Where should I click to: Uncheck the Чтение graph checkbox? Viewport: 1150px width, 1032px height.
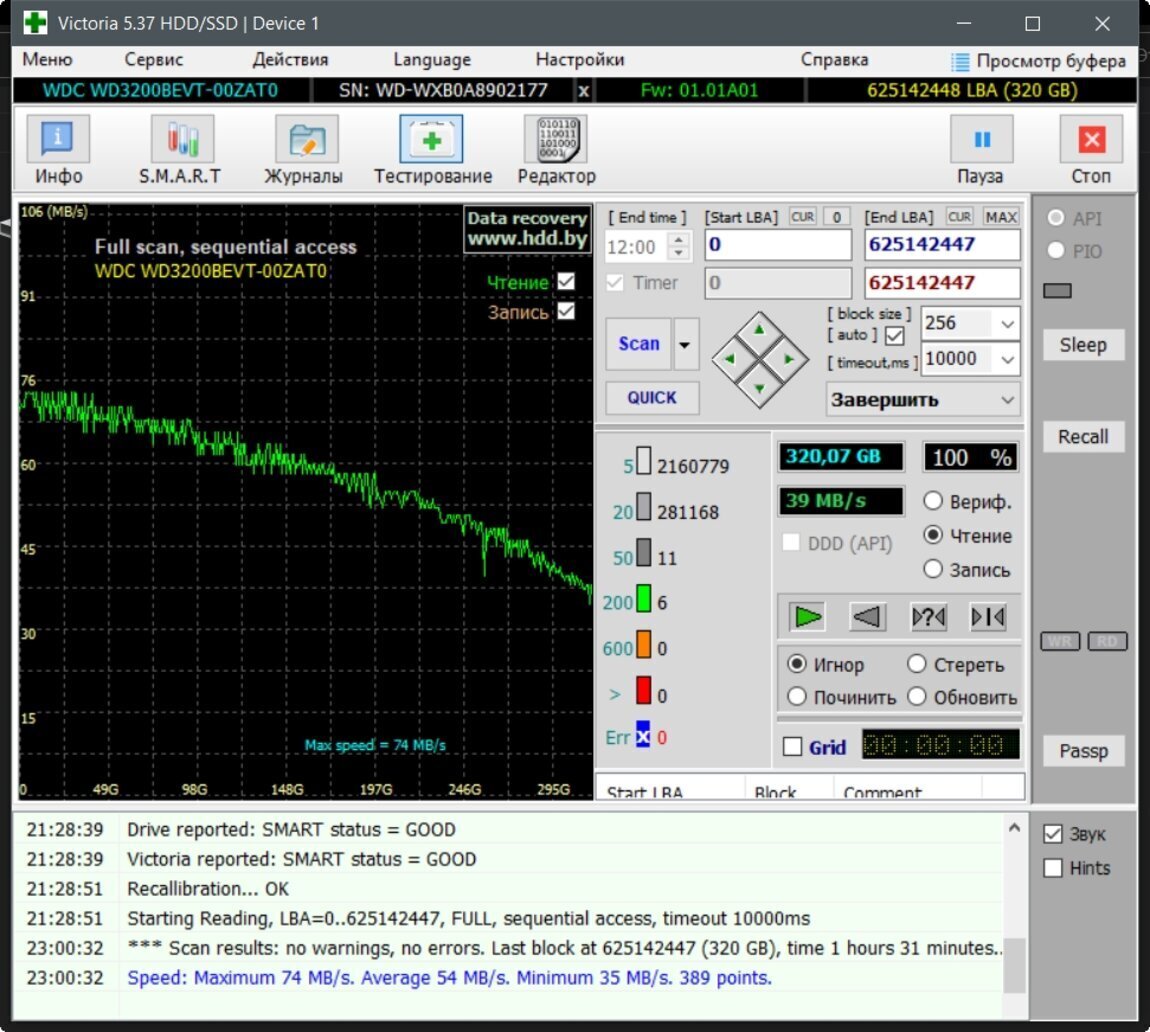coord(566,282)
